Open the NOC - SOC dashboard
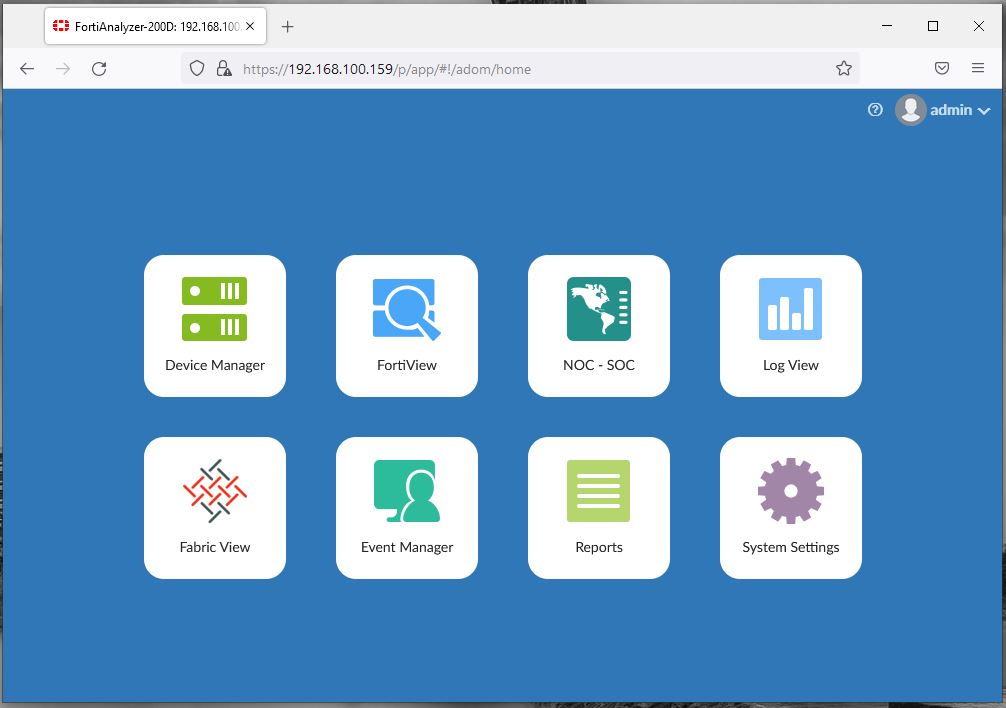1006x708 pixels. [599, 326]
